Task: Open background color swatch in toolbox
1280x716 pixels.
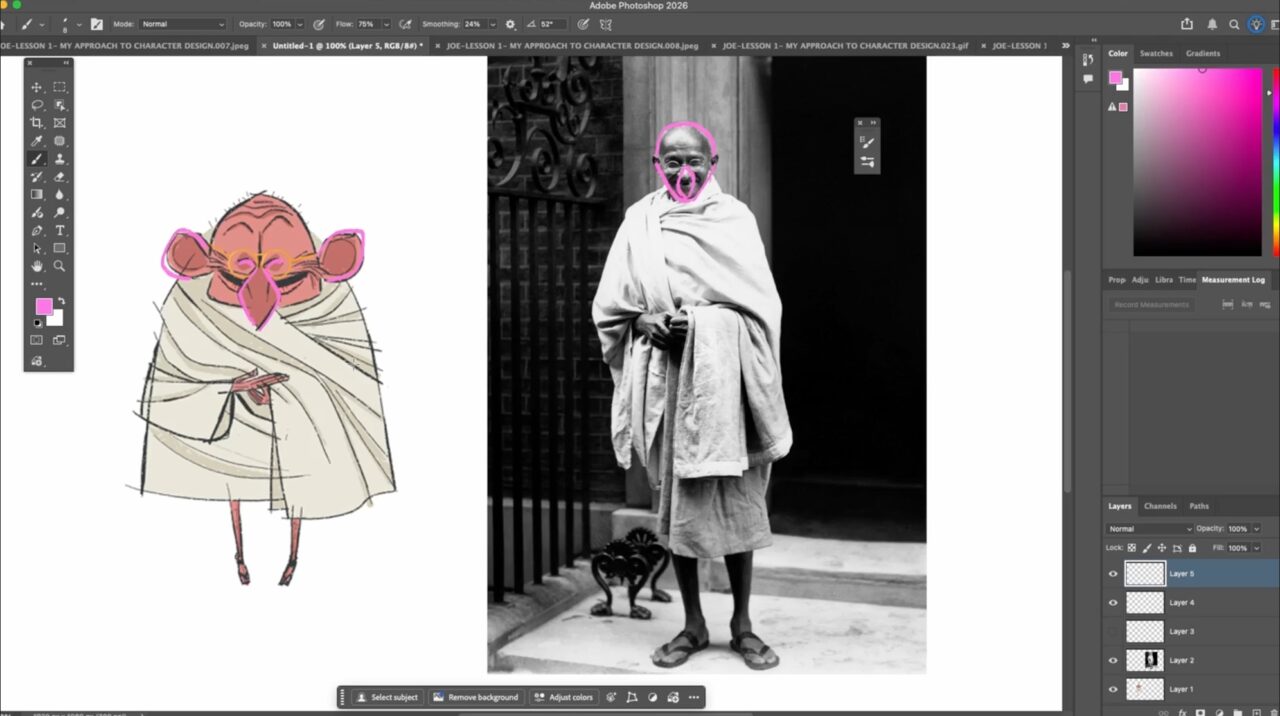Action: click(x=58, y=320)
